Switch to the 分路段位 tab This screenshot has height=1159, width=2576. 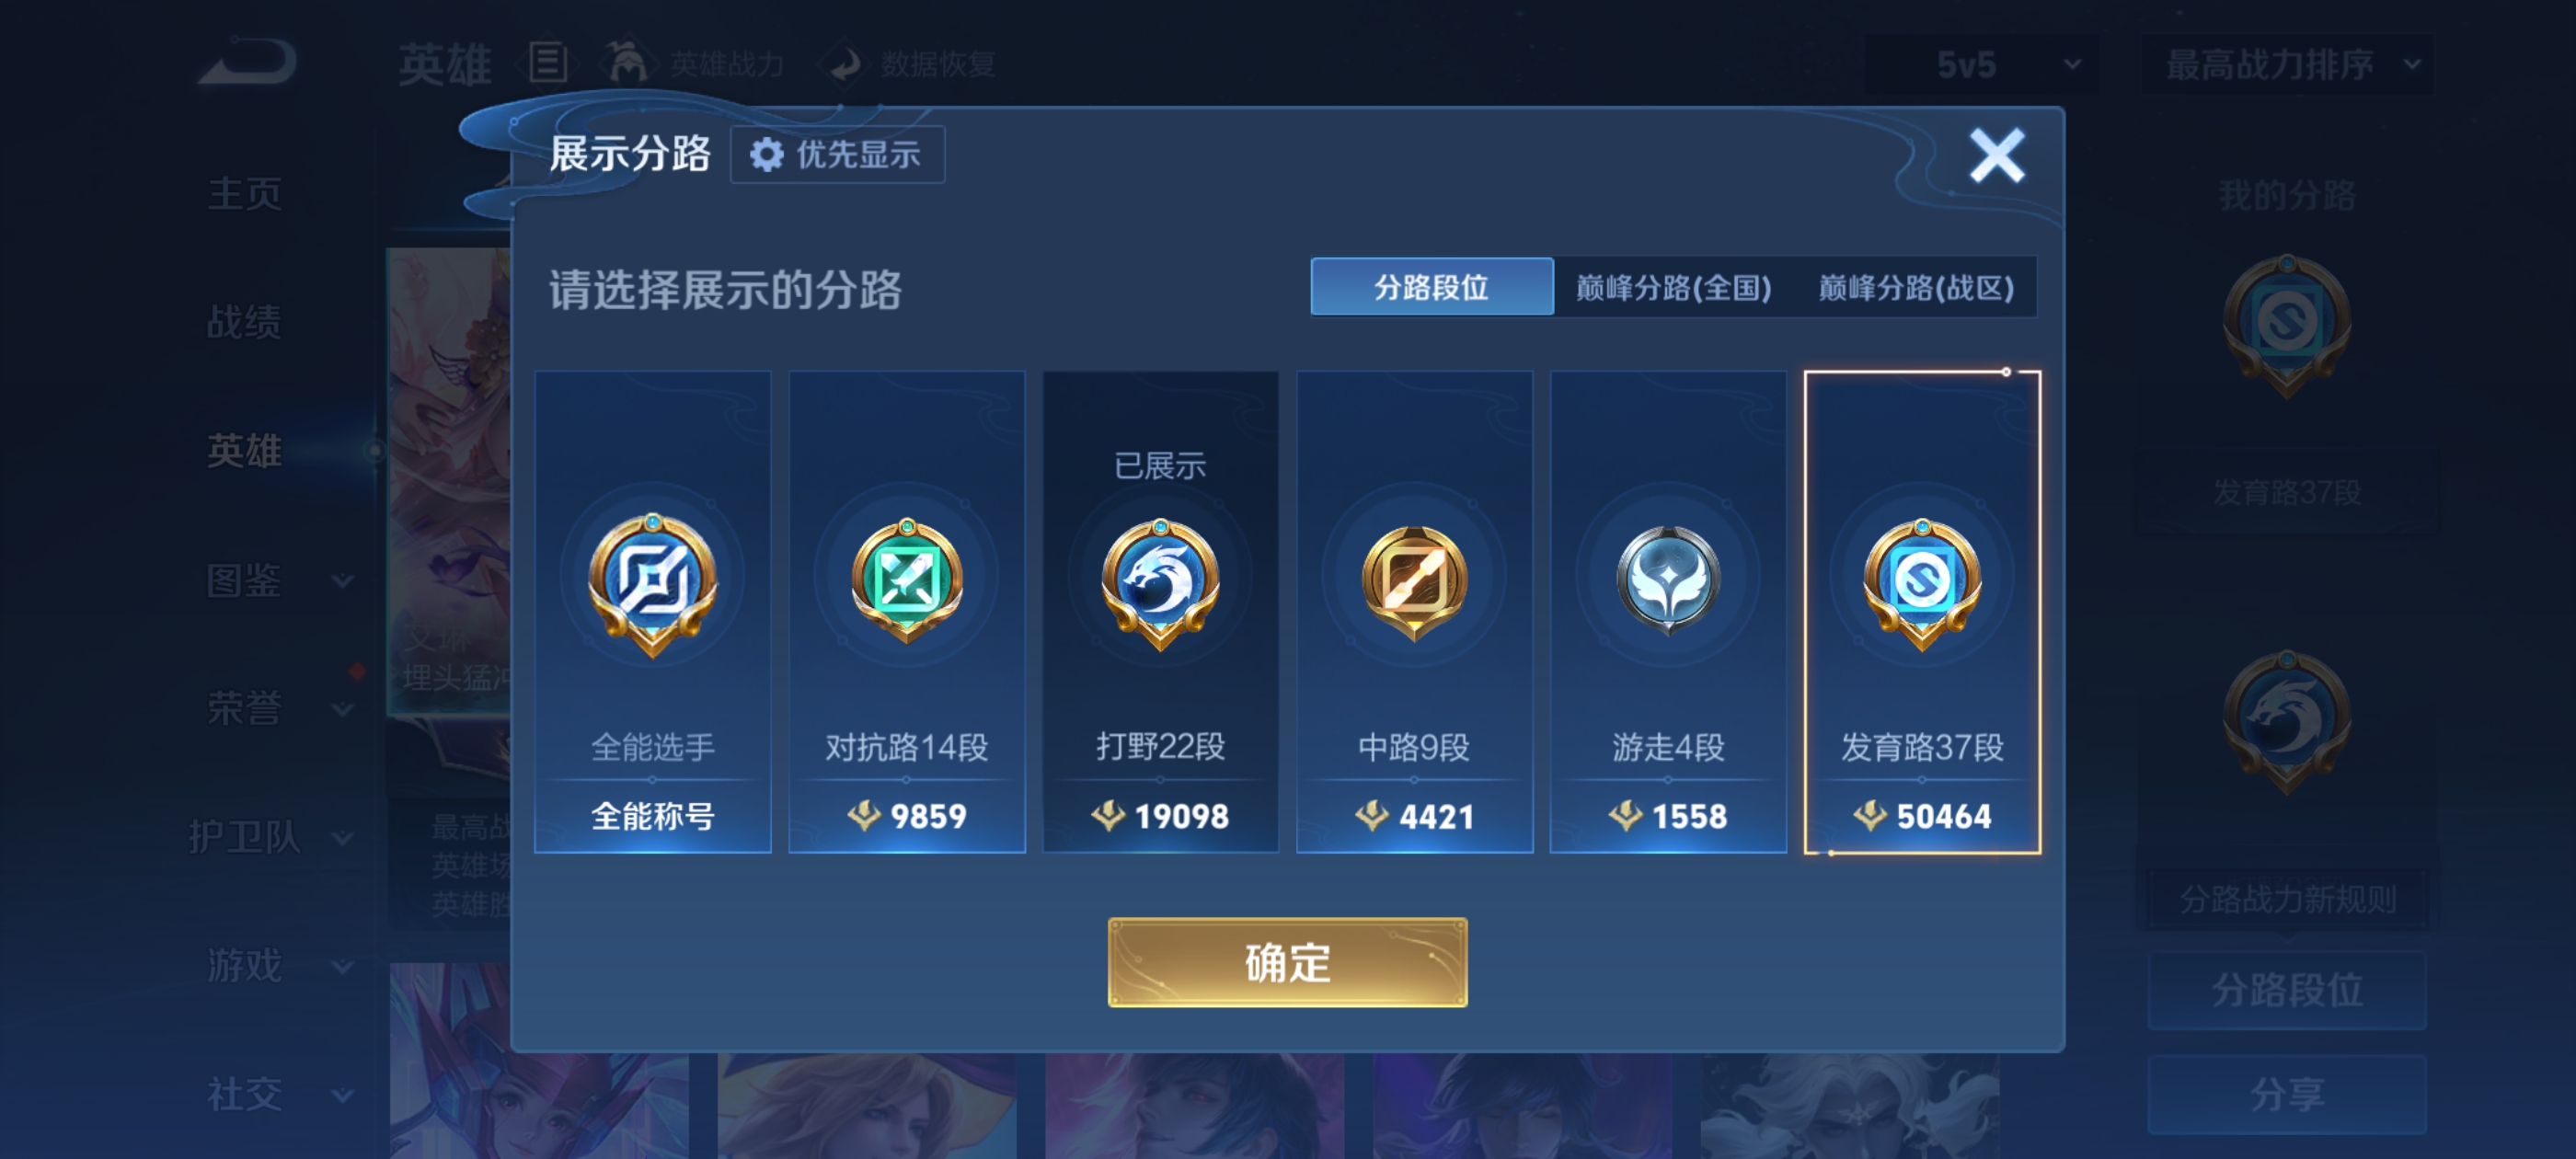(1431, 288)
